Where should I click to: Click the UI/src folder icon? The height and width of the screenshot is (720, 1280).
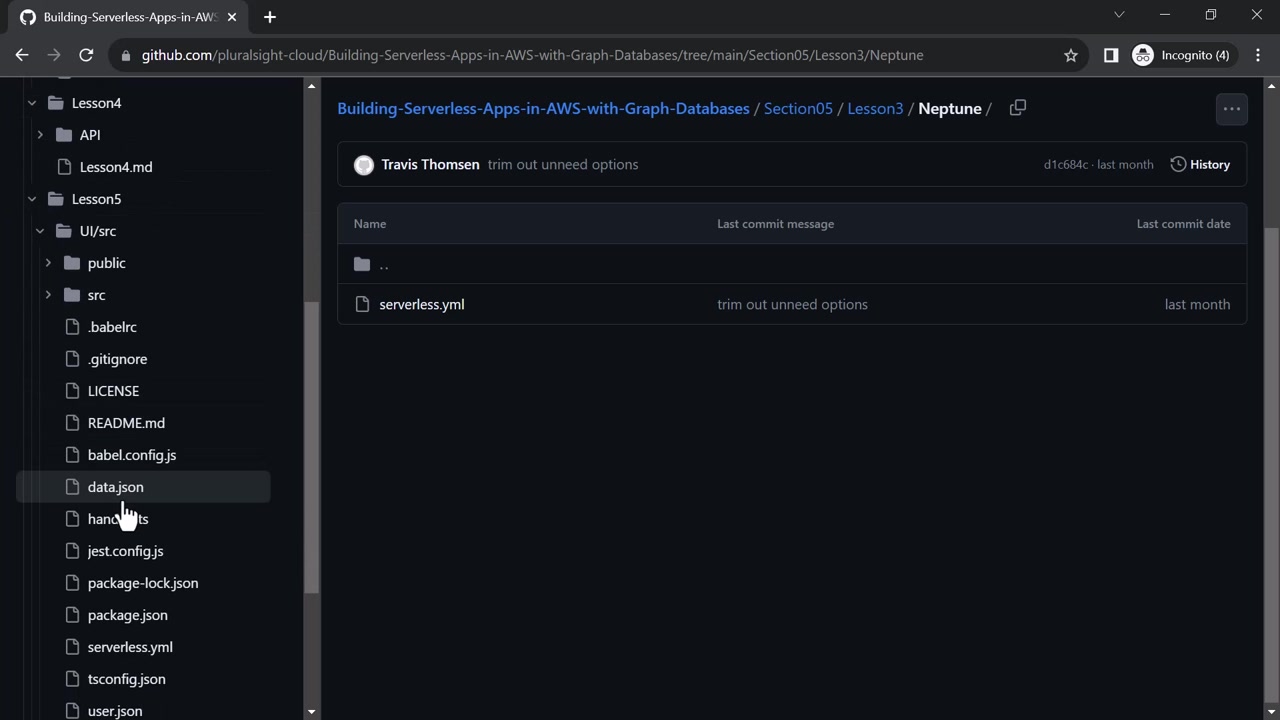click(63, 231)
